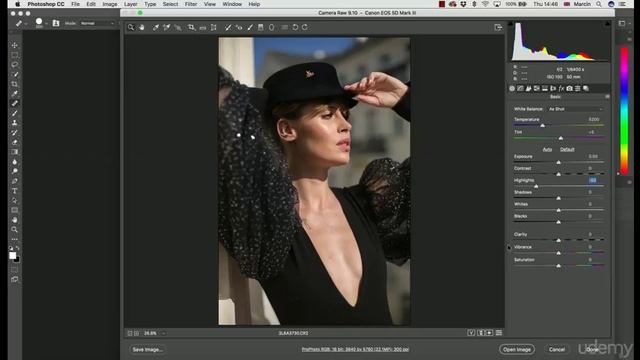Select the Photoshop Move tool
Image resolution: width=640 pixels, height=360 pixels.
point(15,45)
